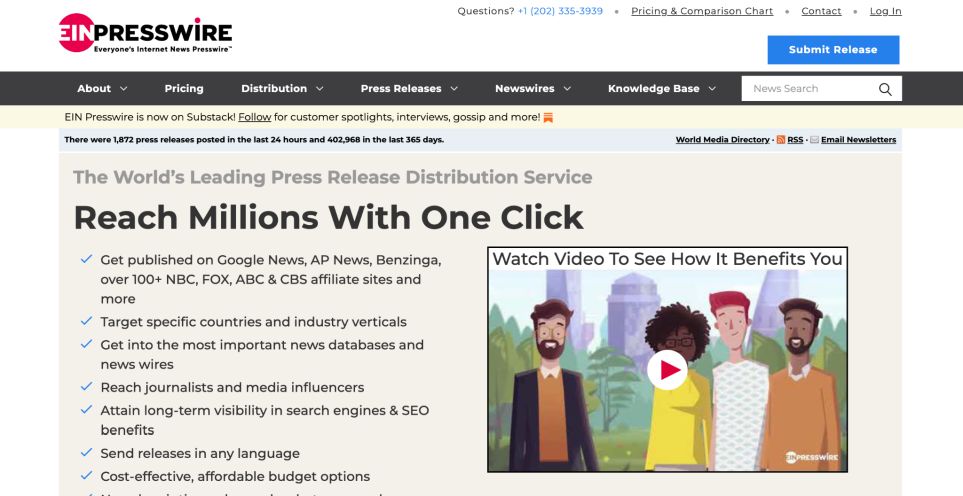The height and width of the screenshot is (496, 963).
Task: Expand the About menu dropdown
Action: click(x=101, y=88)
